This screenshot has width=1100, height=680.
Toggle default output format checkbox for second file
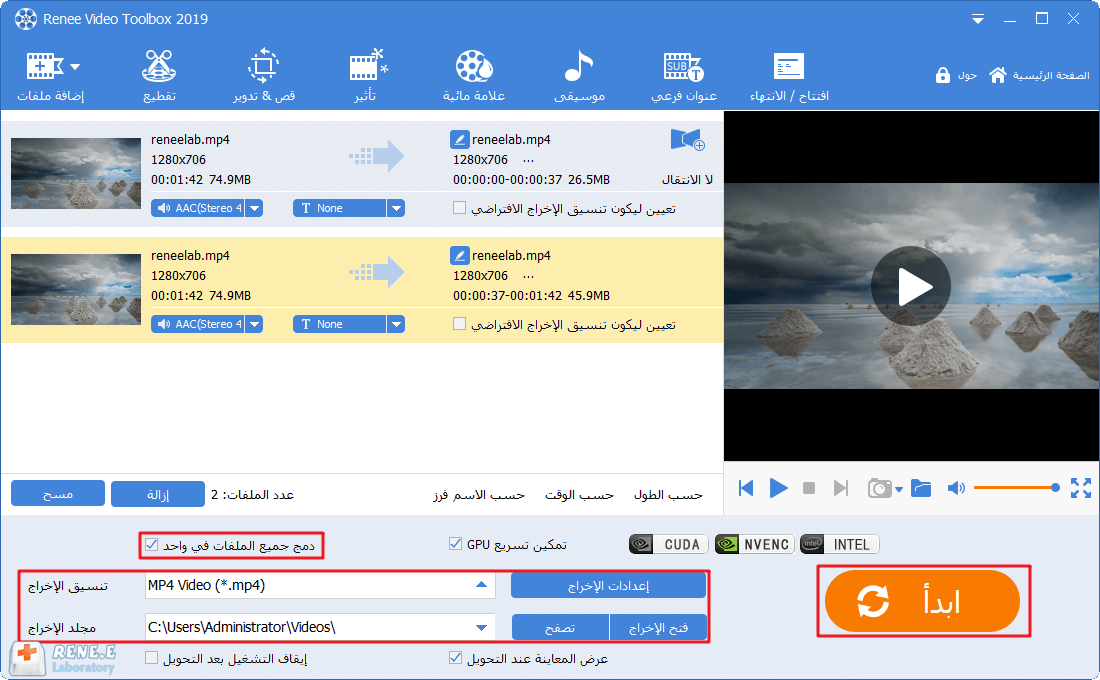pyautogui.click(x=460, y=324)
